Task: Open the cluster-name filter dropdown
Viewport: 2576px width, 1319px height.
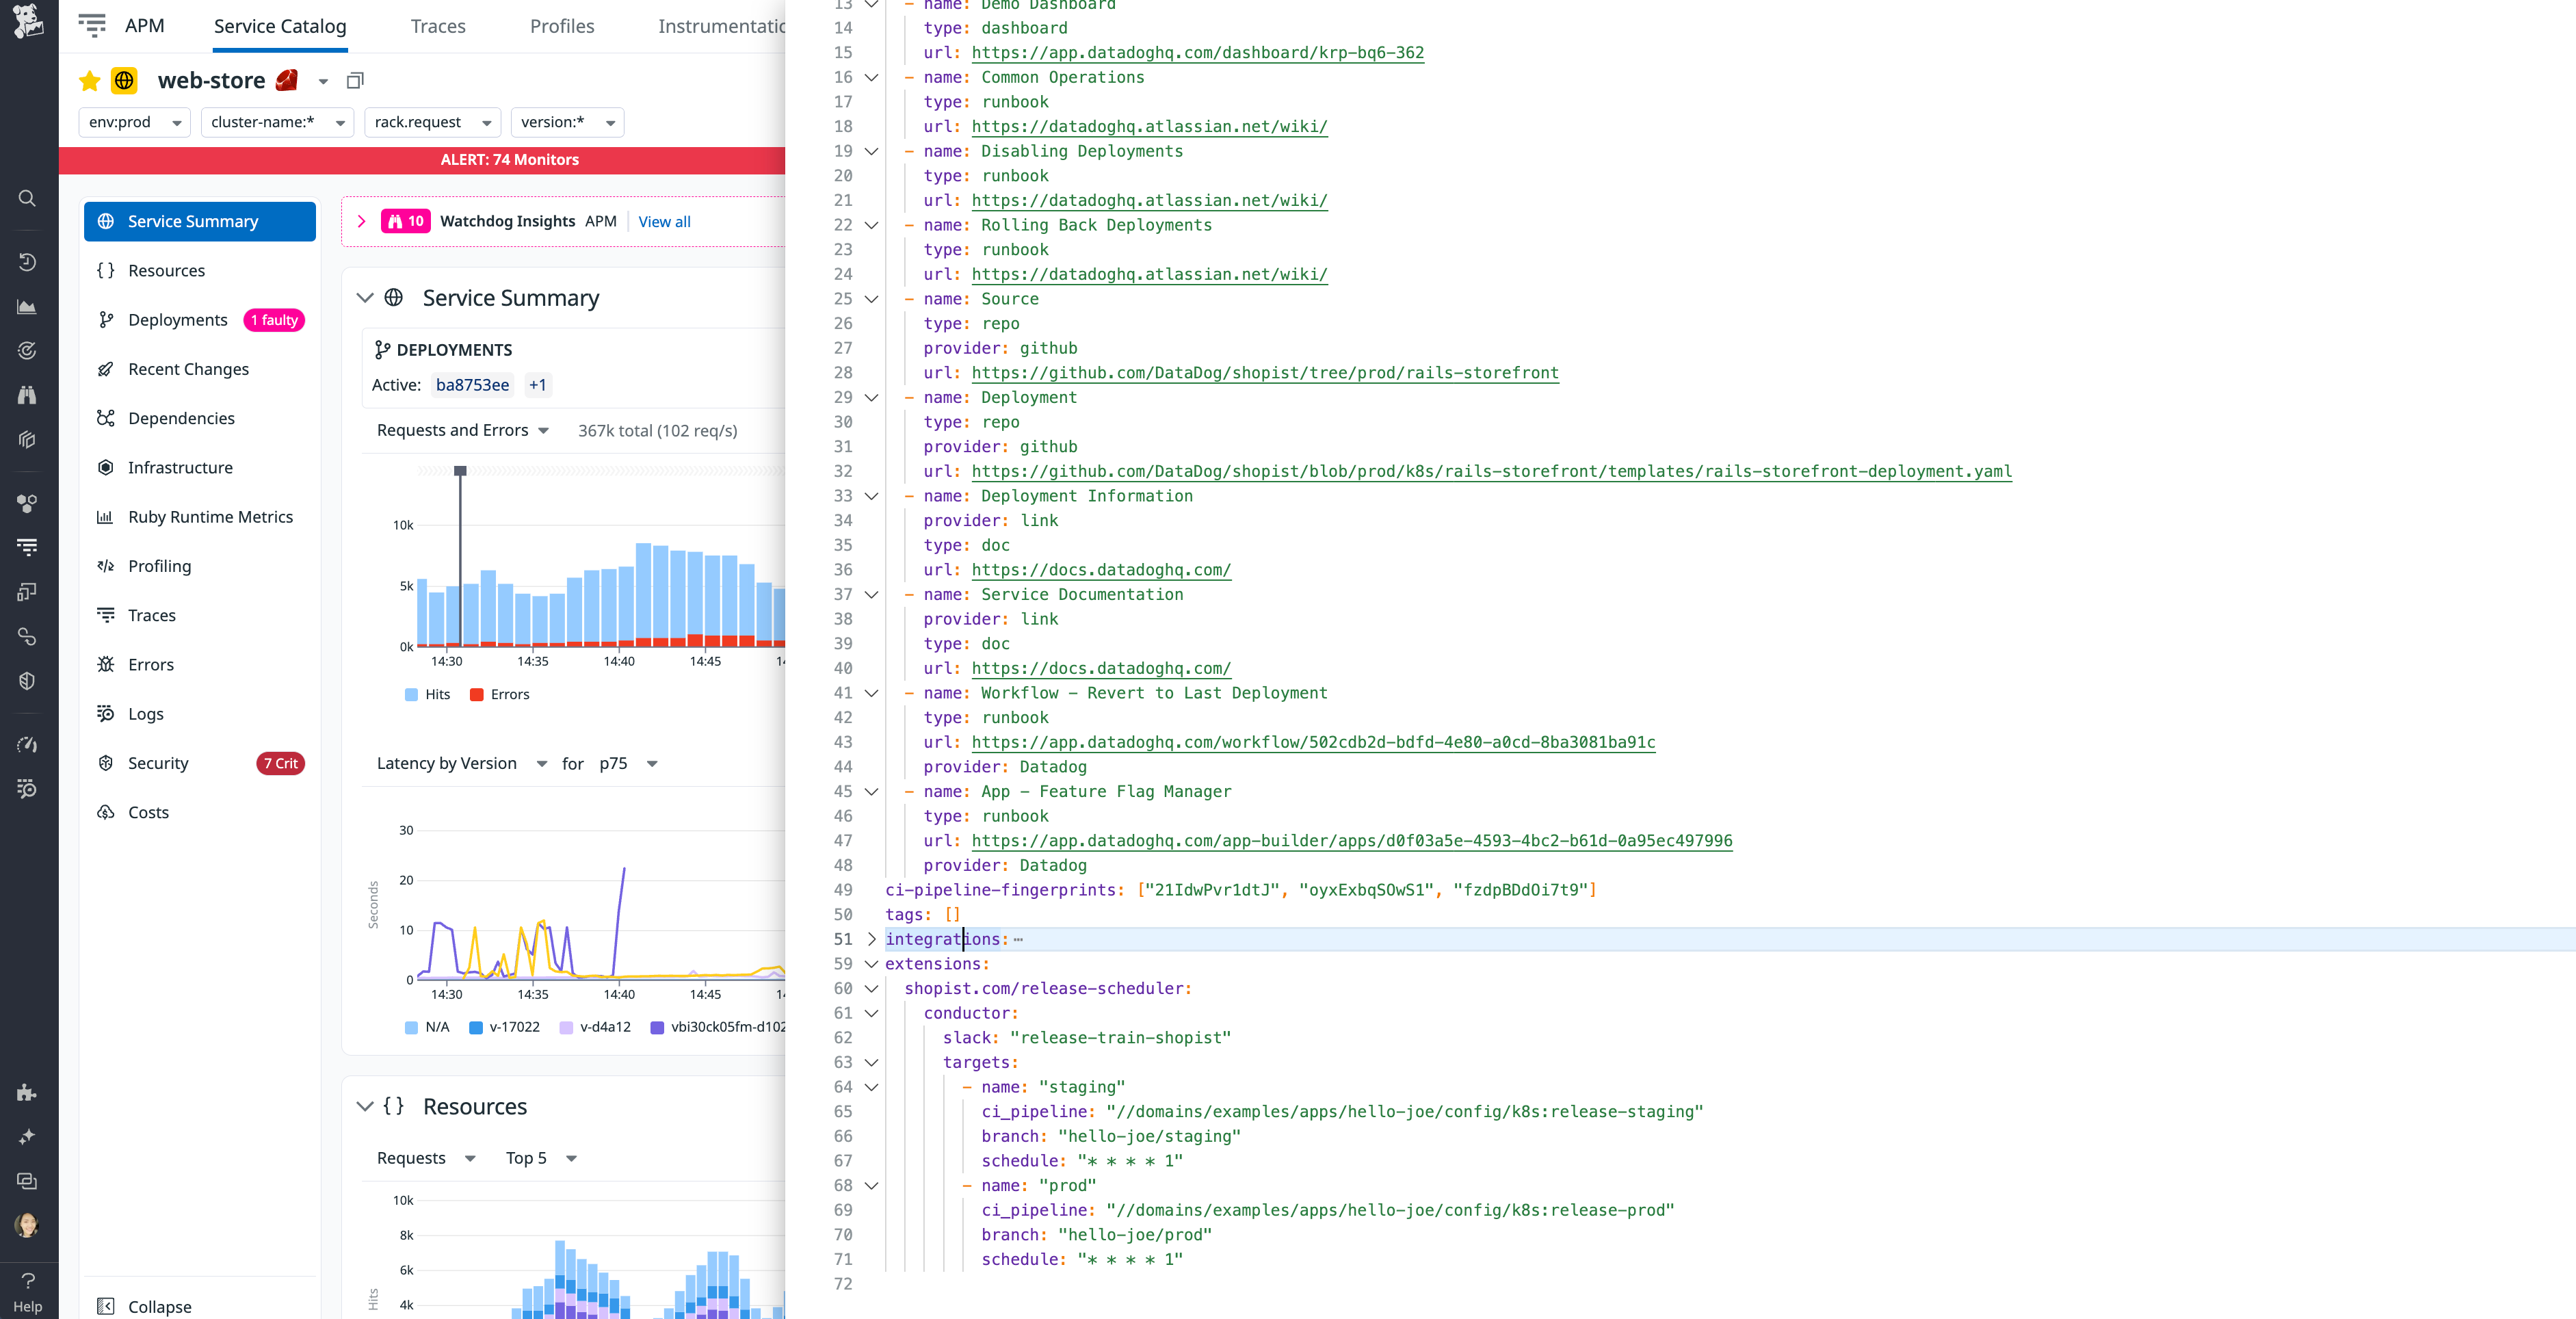Action: (277, 122)
